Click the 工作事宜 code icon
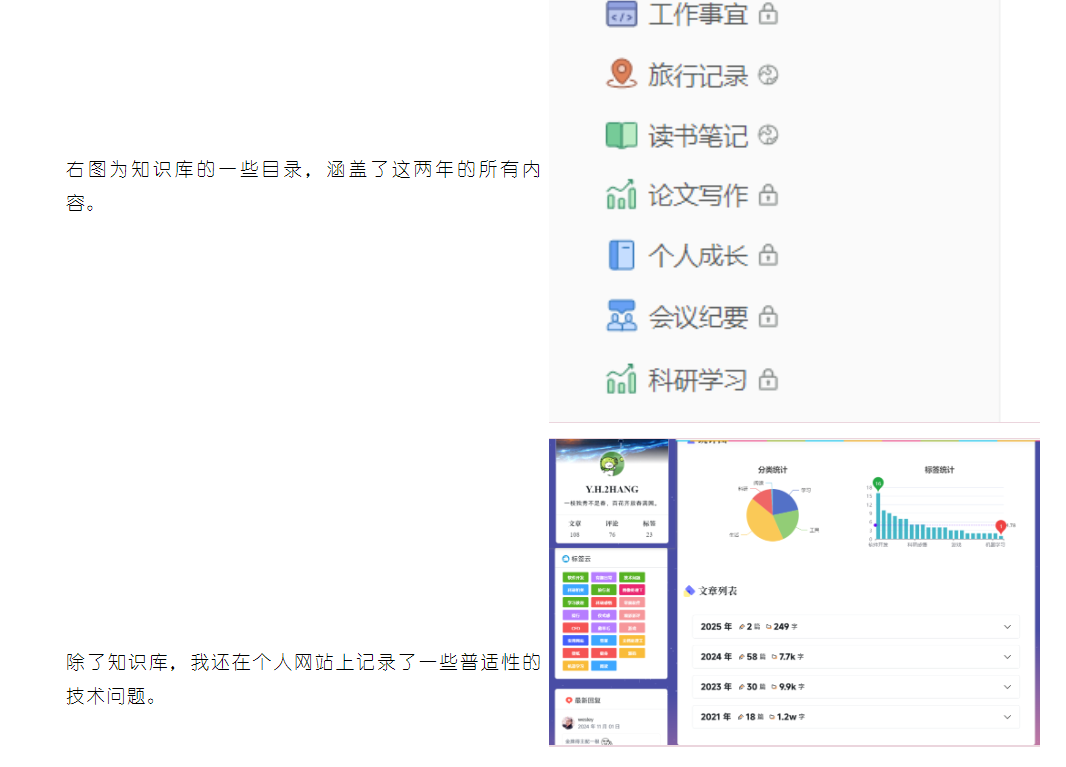The width and height of the screenshot is (1066, 767). pos(621,14)
